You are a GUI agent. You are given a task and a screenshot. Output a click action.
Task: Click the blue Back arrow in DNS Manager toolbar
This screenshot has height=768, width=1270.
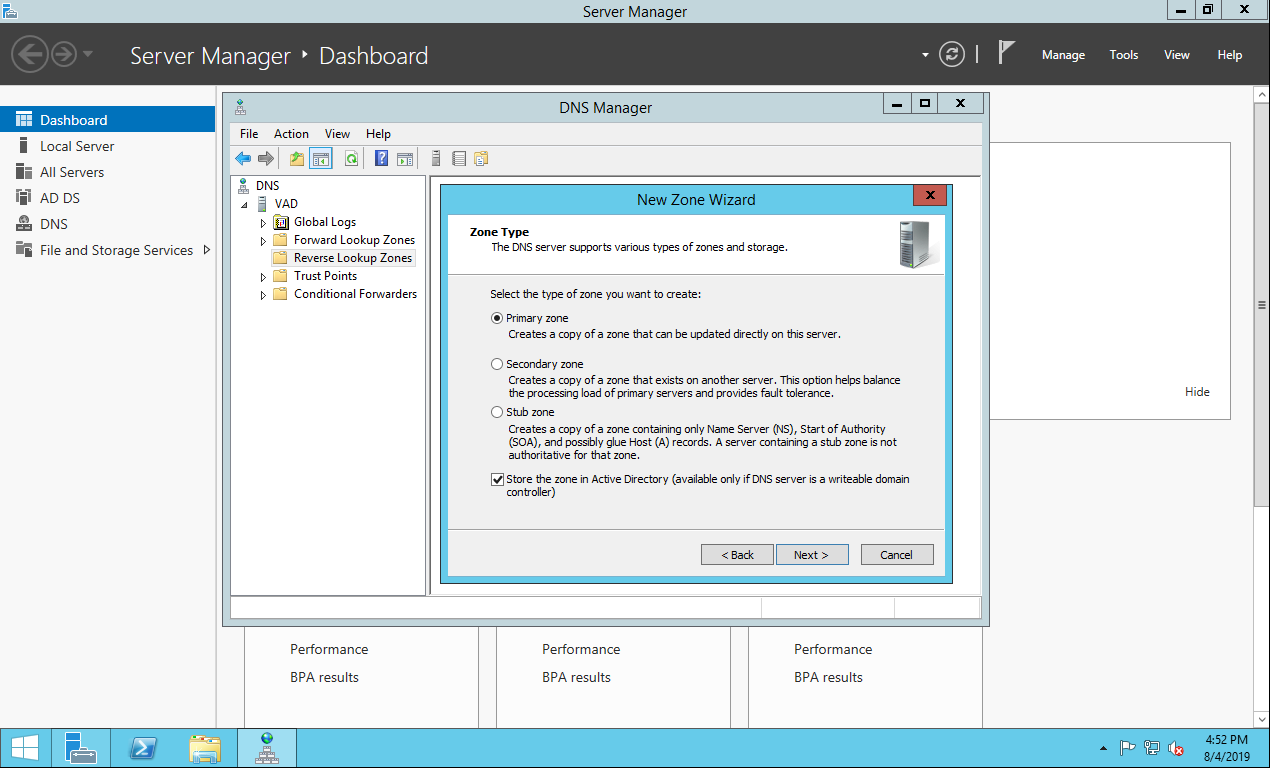(243, 158)
